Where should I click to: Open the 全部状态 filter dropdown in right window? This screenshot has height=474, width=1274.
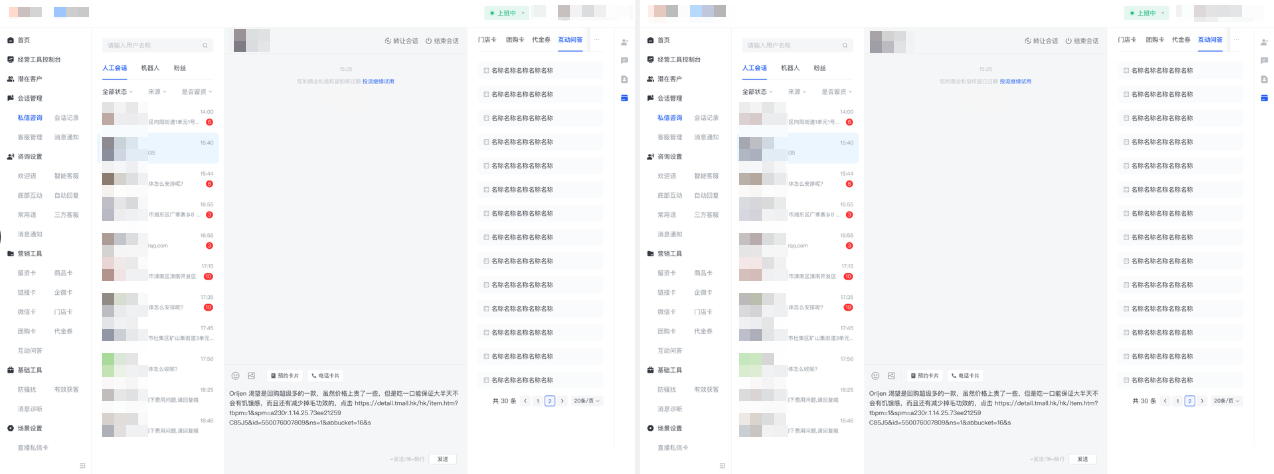(x=757, y=91)
